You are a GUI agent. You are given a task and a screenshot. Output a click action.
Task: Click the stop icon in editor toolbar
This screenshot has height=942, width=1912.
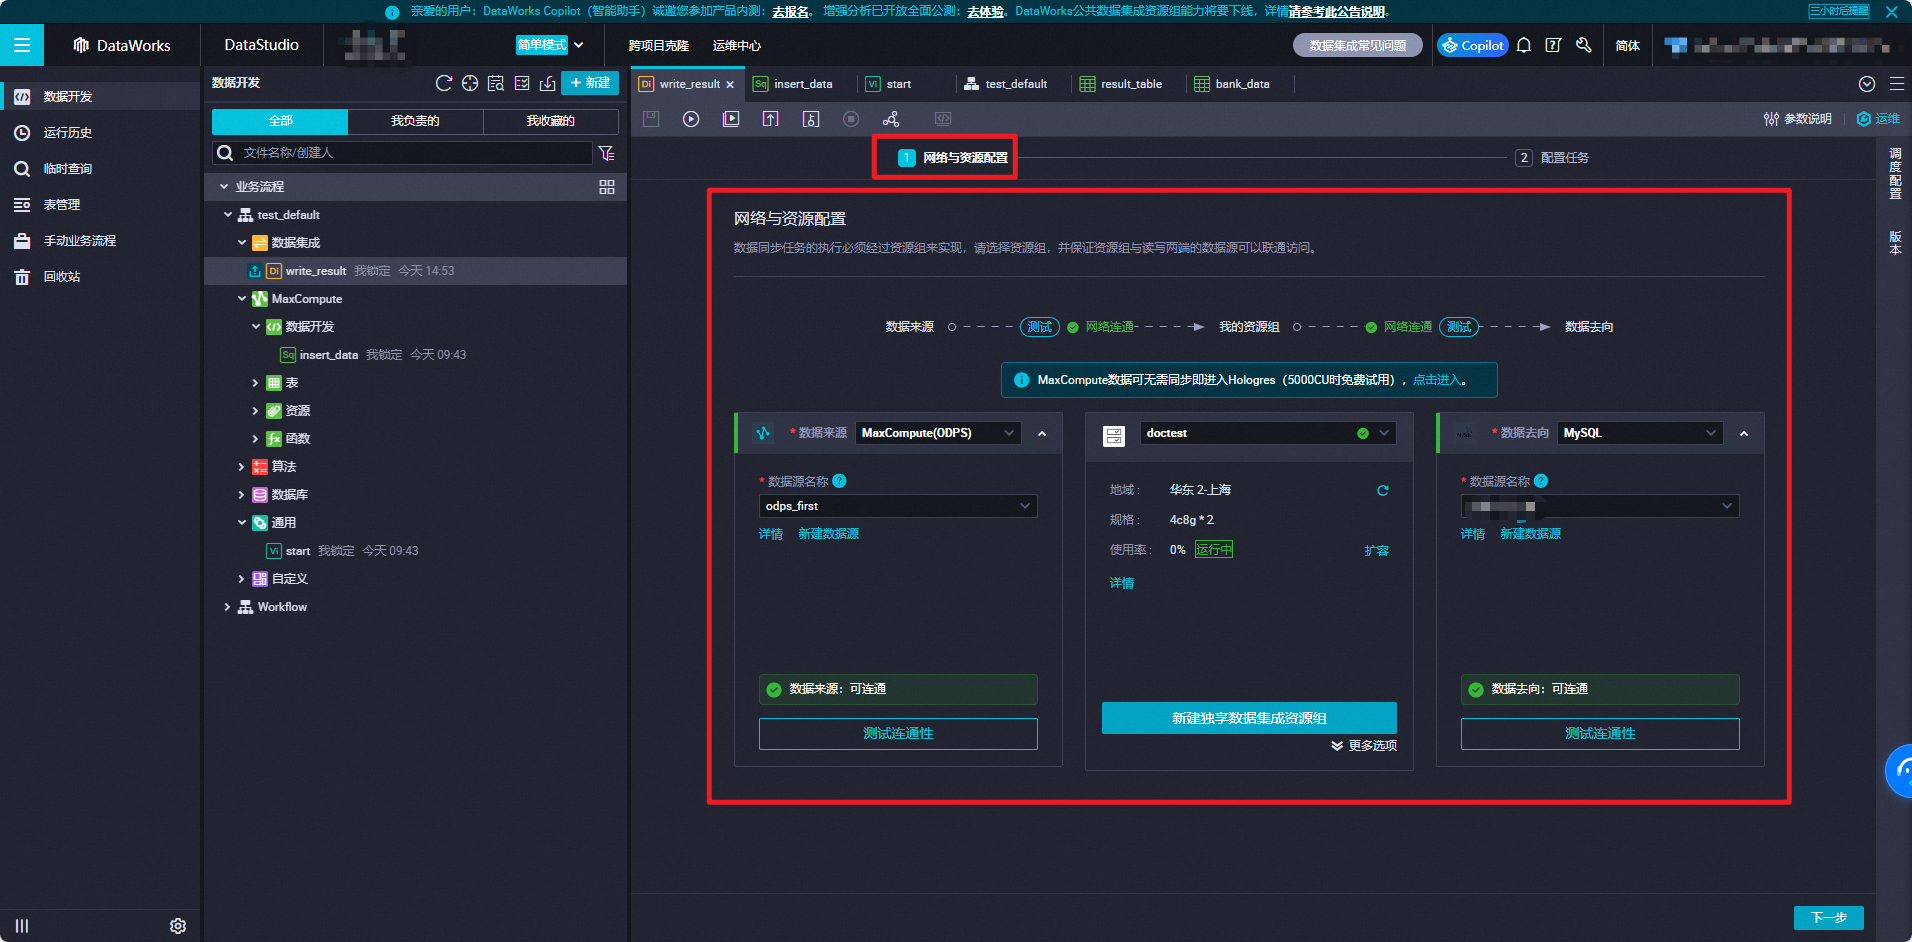coord(851,119)
